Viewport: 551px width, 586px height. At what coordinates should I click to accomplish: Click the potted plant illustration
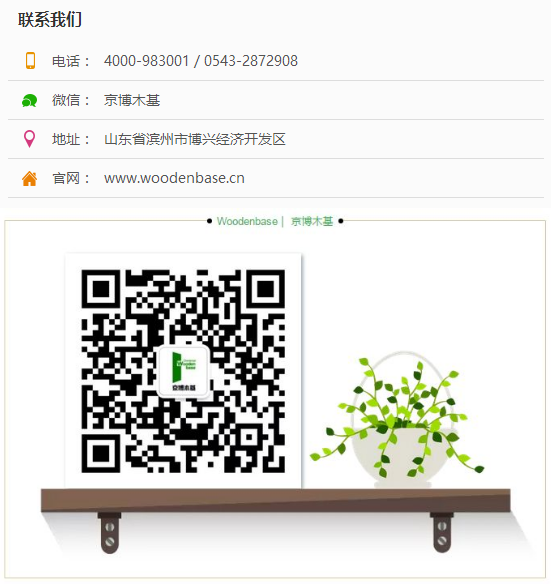[397, 419]
